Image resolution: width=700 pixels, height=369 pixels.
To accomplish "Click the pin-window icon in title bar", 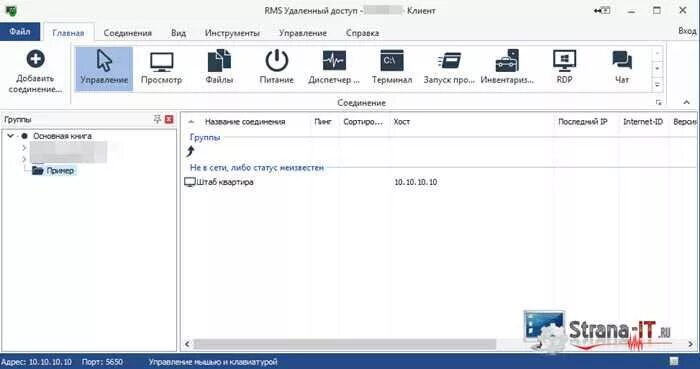I will point(602,10).
